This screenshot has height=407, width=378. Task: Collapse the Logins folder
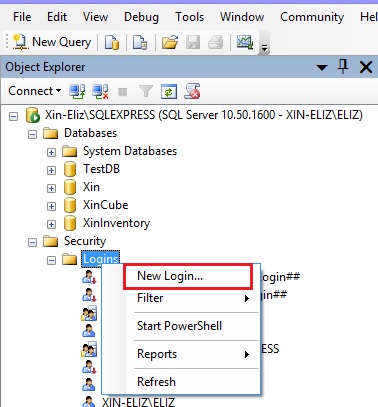coord(51,260)
